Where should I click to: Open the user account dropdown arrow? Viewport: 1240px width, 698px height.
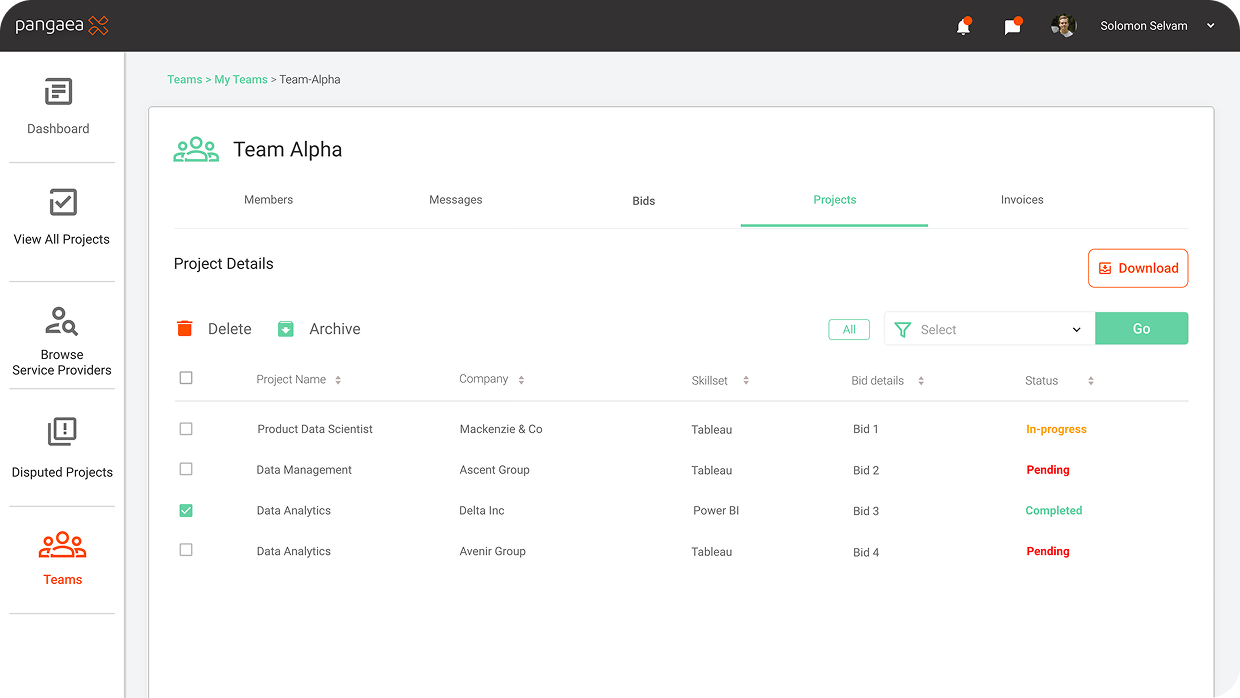click(x=1211, y=26)
